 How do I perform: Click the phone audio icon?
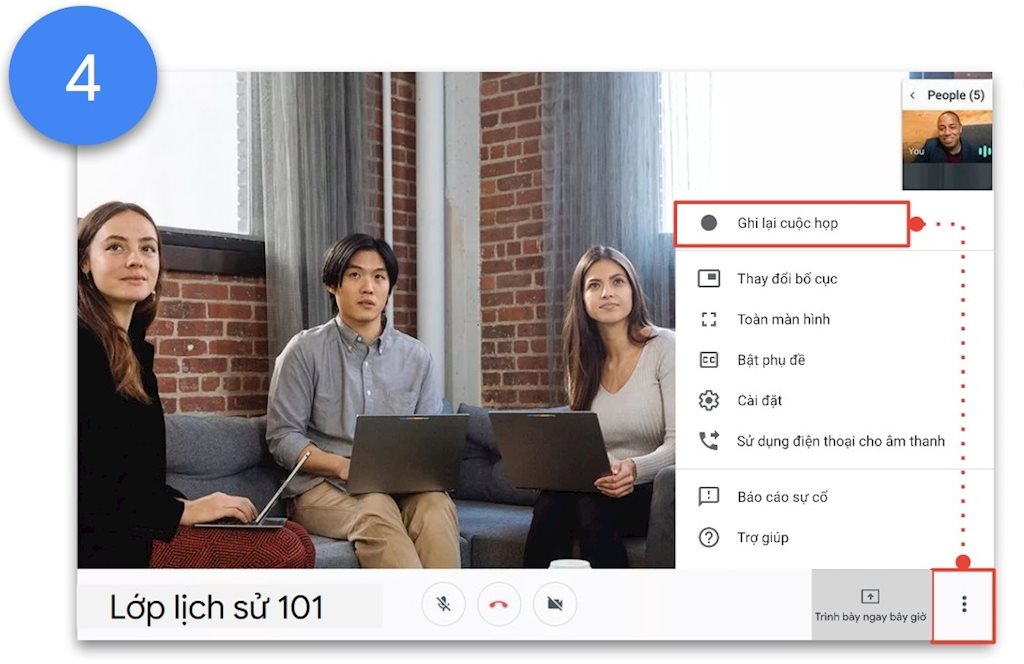(x=709, y=441)
